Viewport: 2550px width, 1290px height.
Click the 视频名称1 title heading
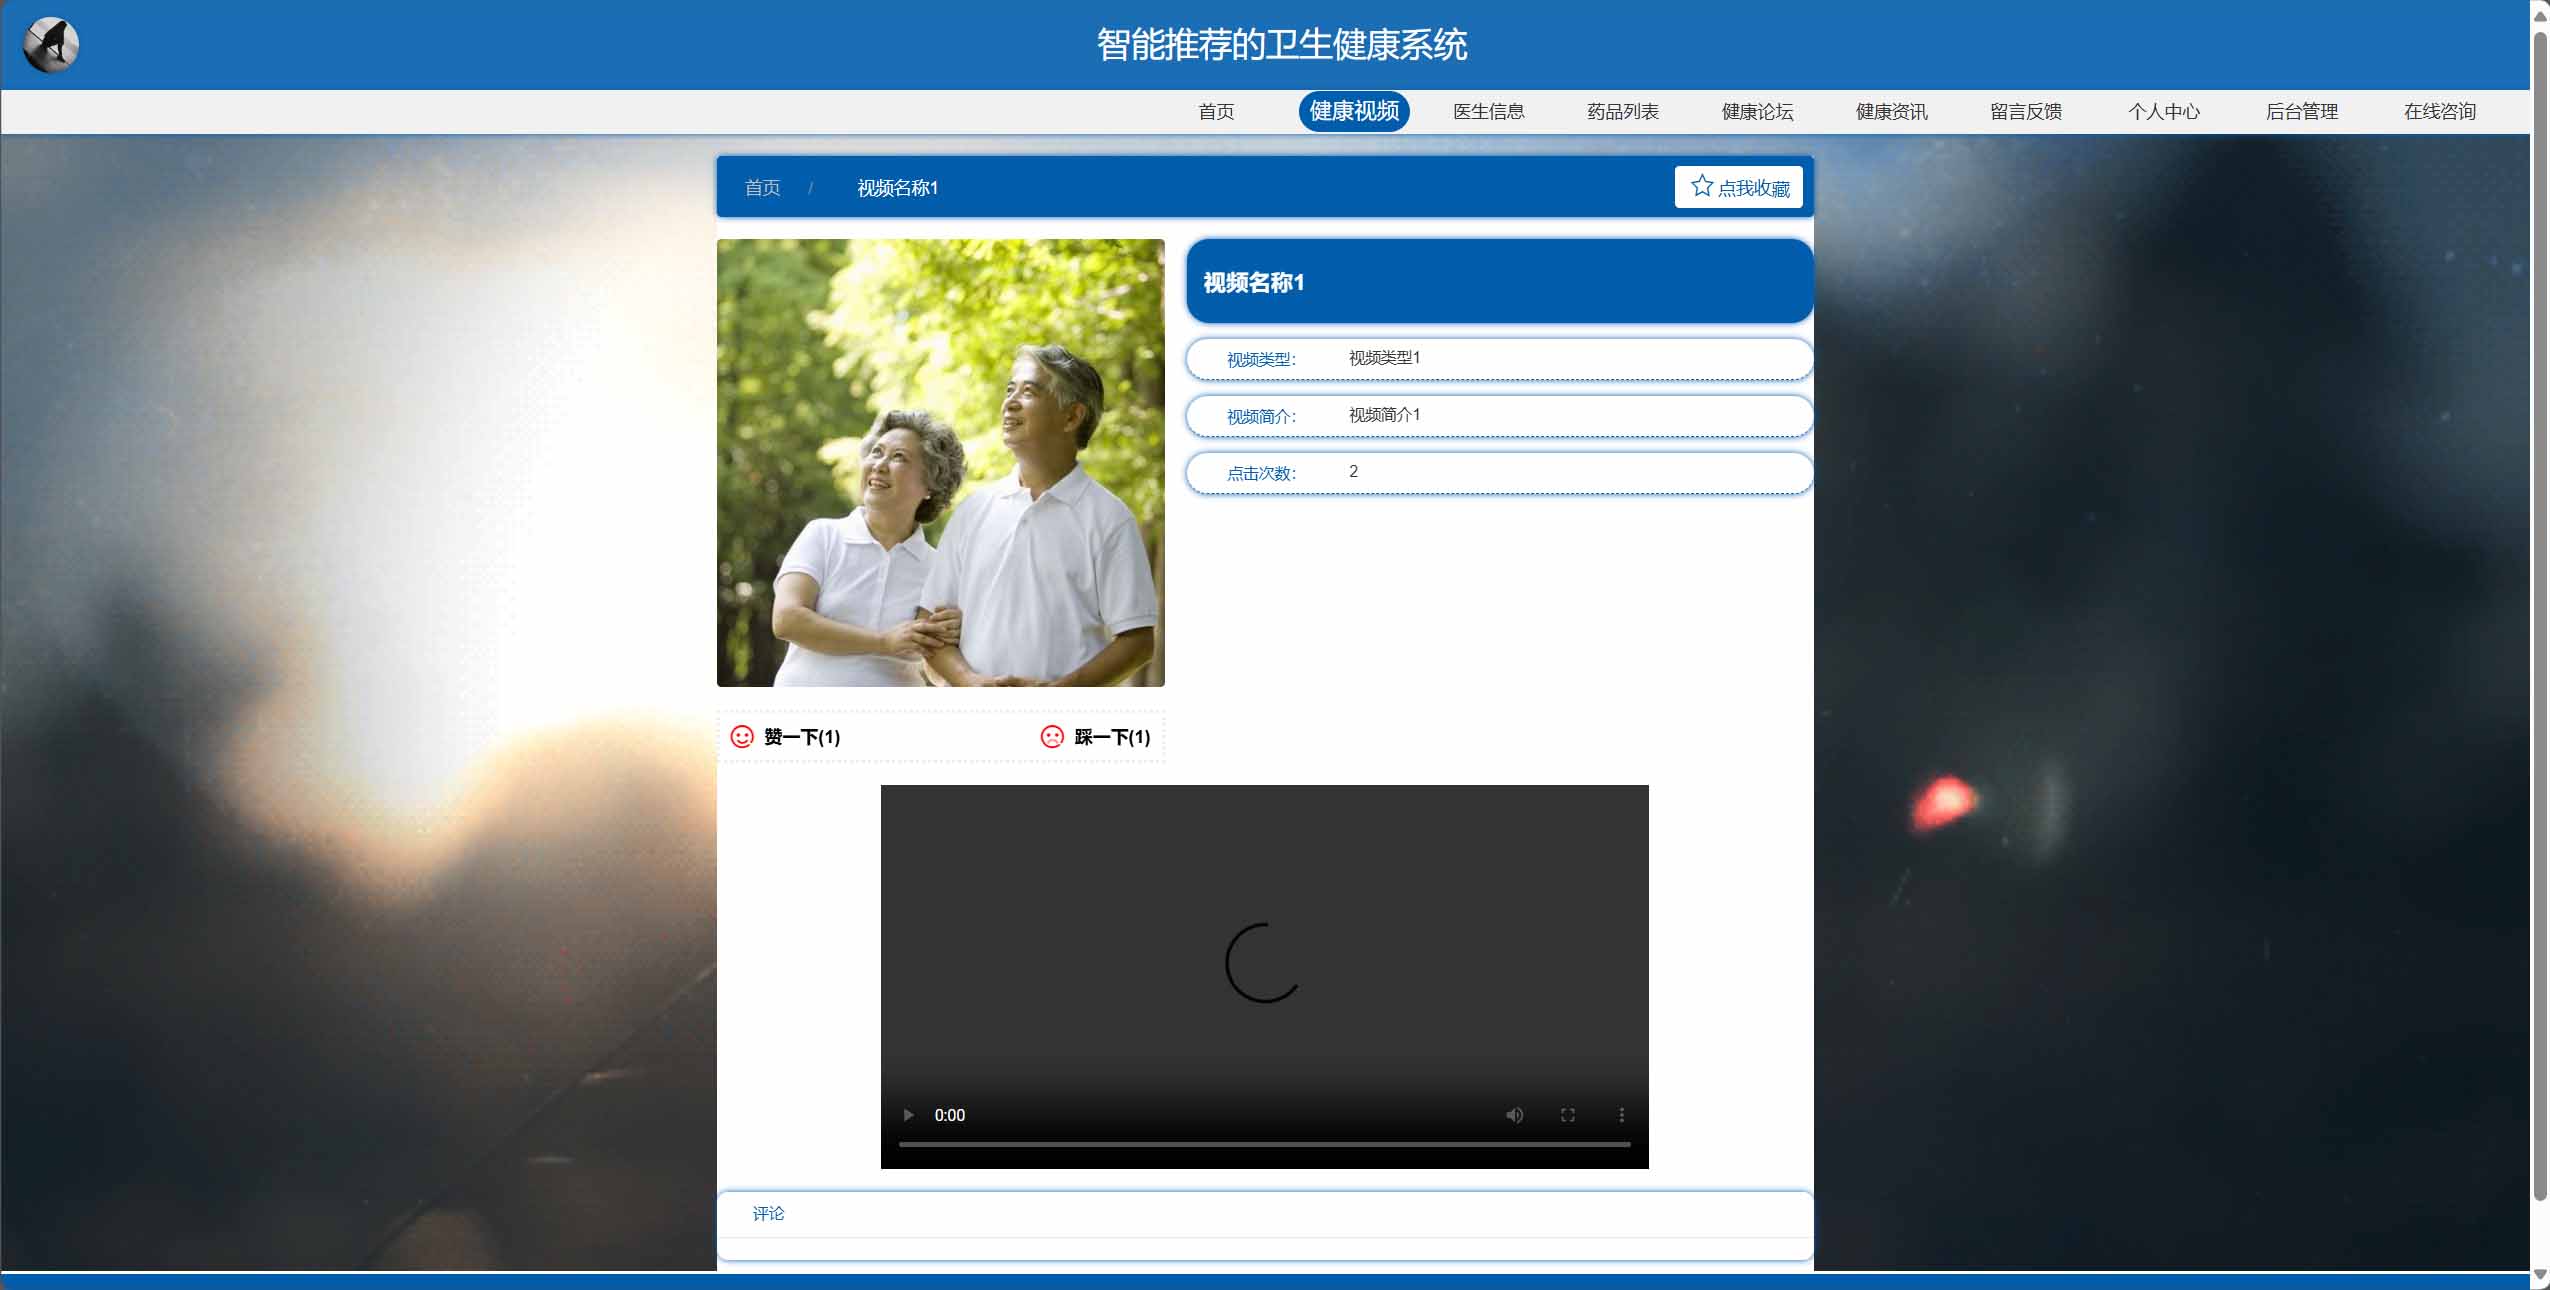click(1253, 283)
